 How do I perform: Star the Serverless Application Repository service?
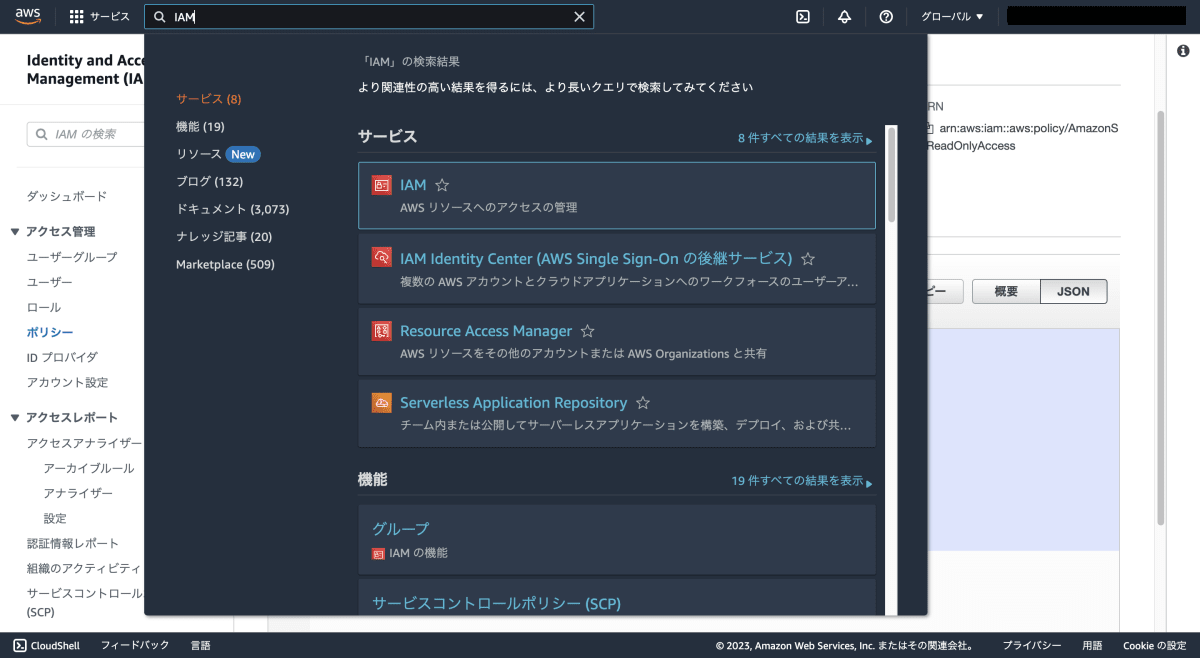[x=643, y=403]
